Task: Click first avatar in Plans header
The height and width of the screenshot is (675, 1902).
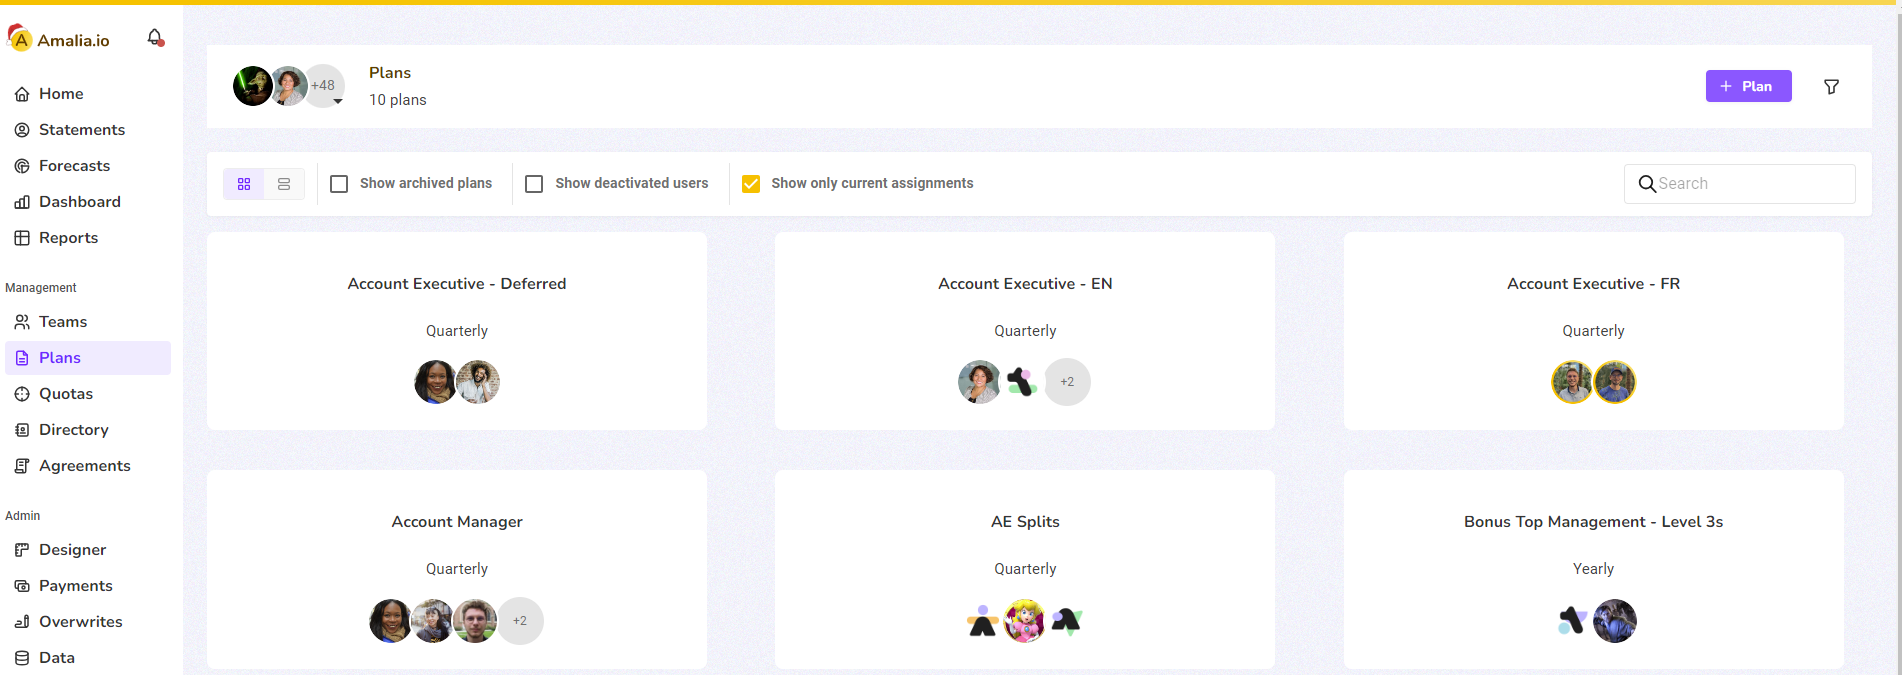Action: [253, 86]
